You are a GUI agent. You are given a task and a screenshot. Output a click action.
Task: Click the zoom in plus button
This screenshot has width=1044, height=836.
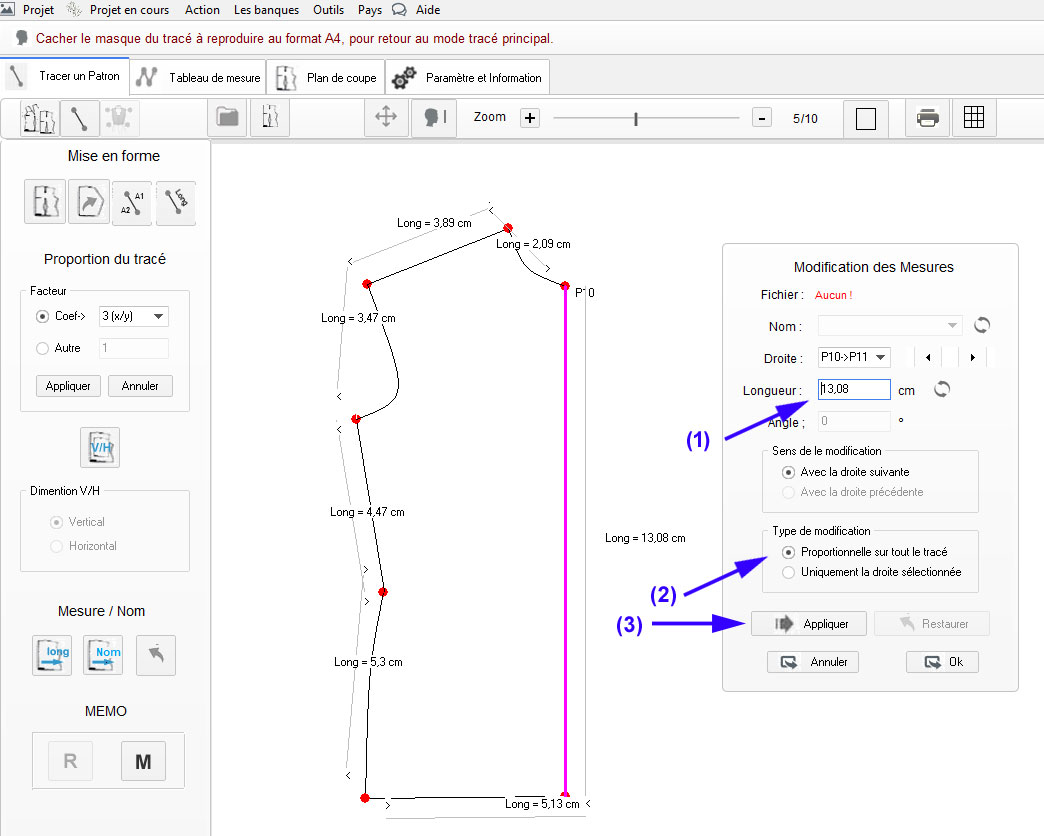coord(530,118)
